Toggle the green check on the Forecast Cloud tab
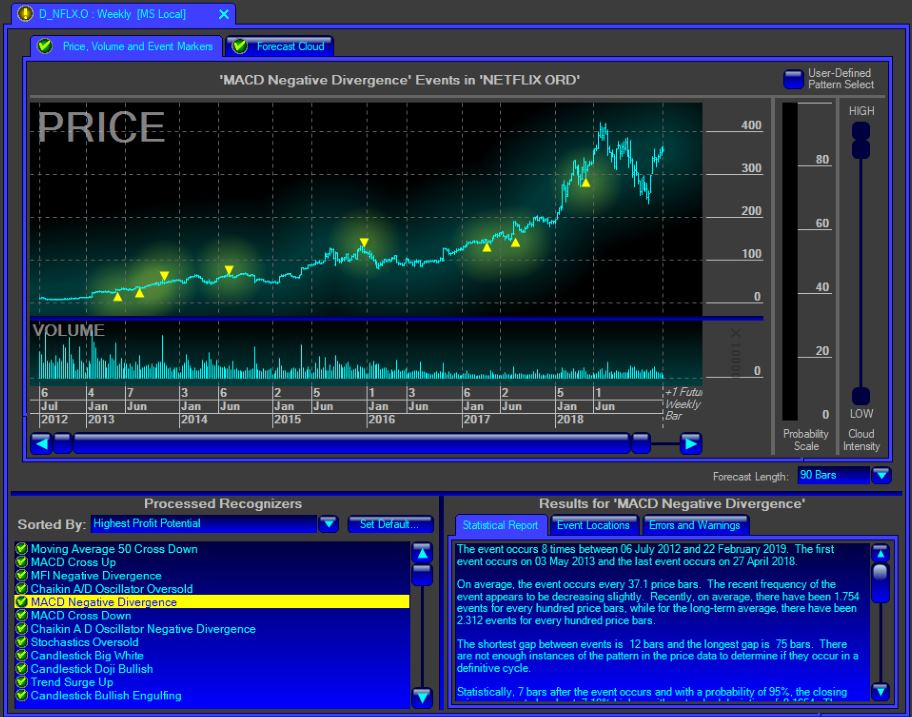Screen dimensions: 912x717 [x=240, y=46]
